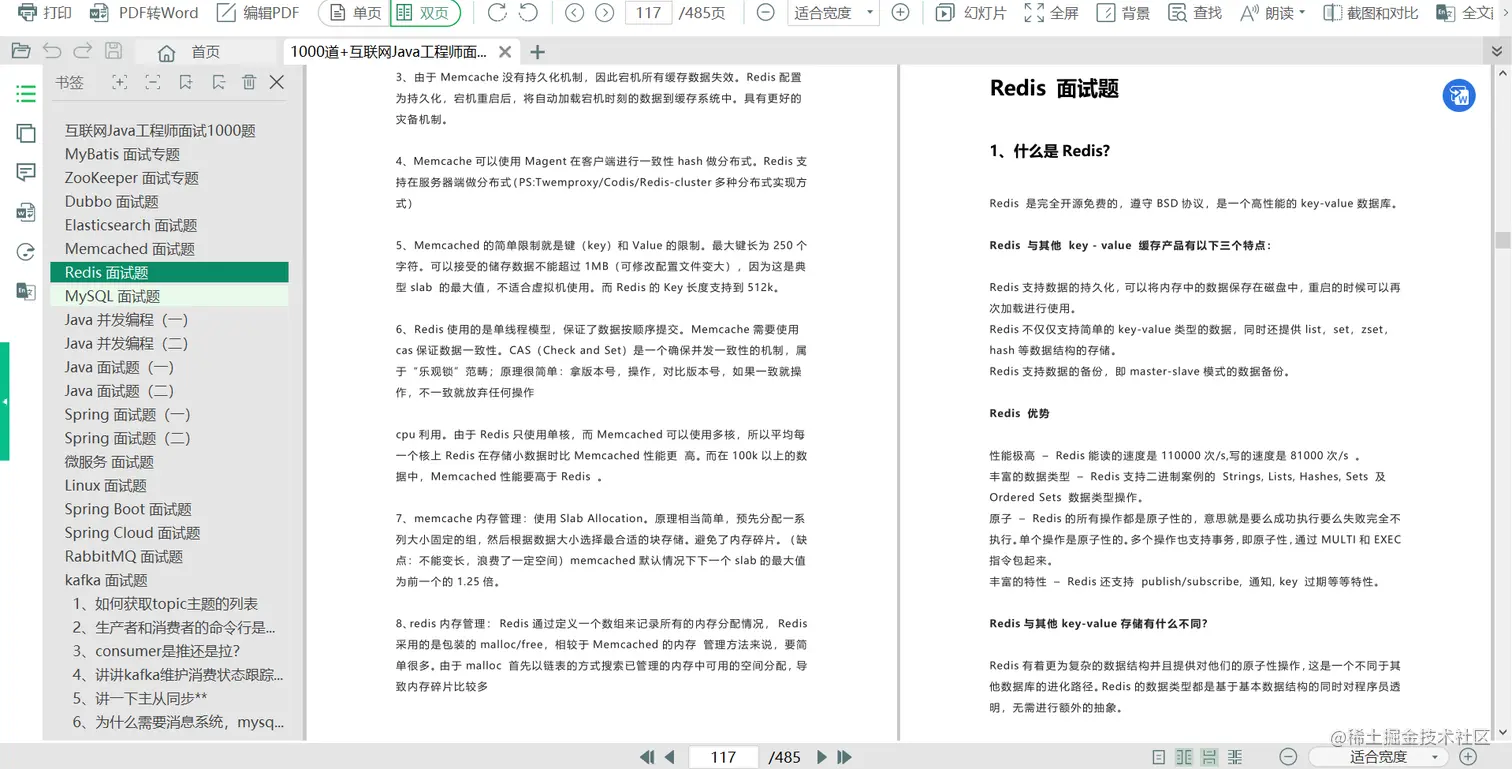Collapse the left sidebar with green handle
This screenshot has width=1512, height=769.
[5, 401]
